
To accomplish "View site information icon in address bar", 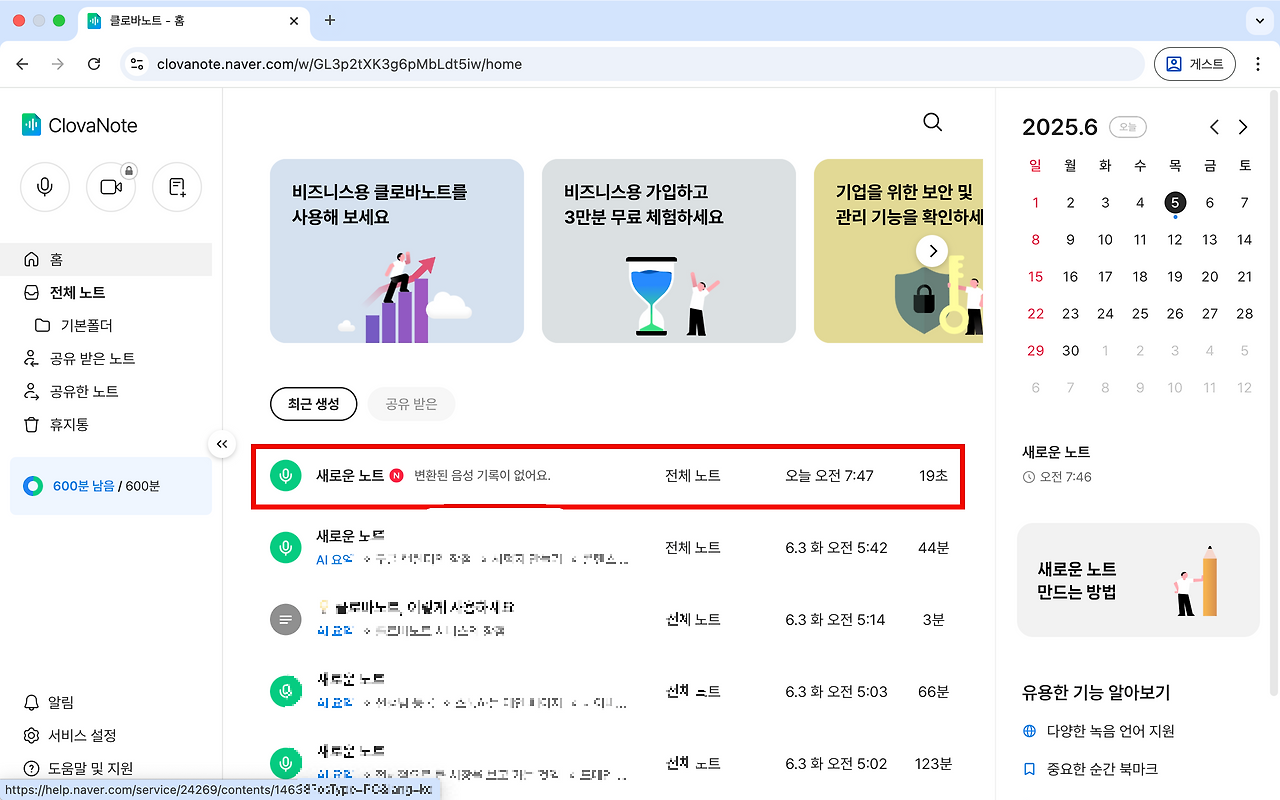I will (138, 64).
